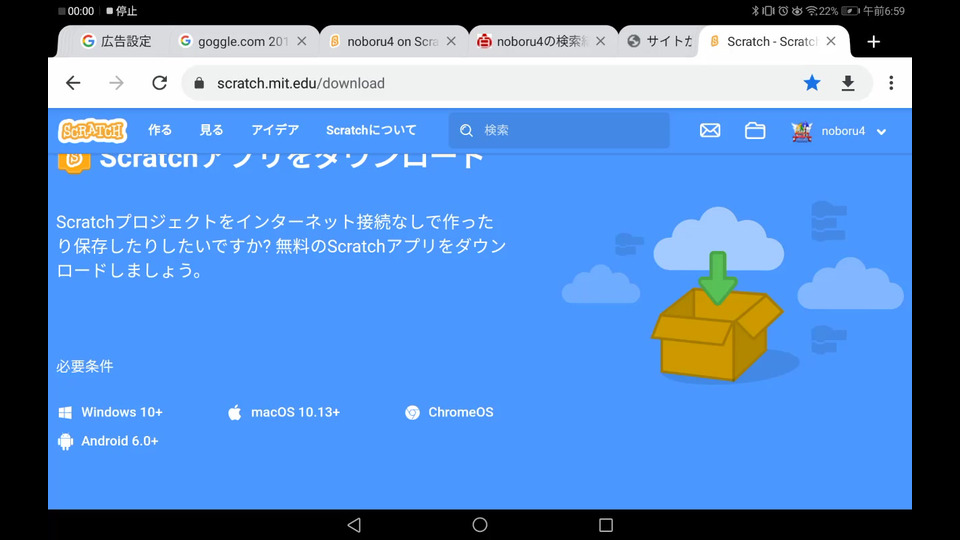Viewport: 960px width, 540px height.
Task: Close the noboru4の検索 tab
Action: coord(601,41)
